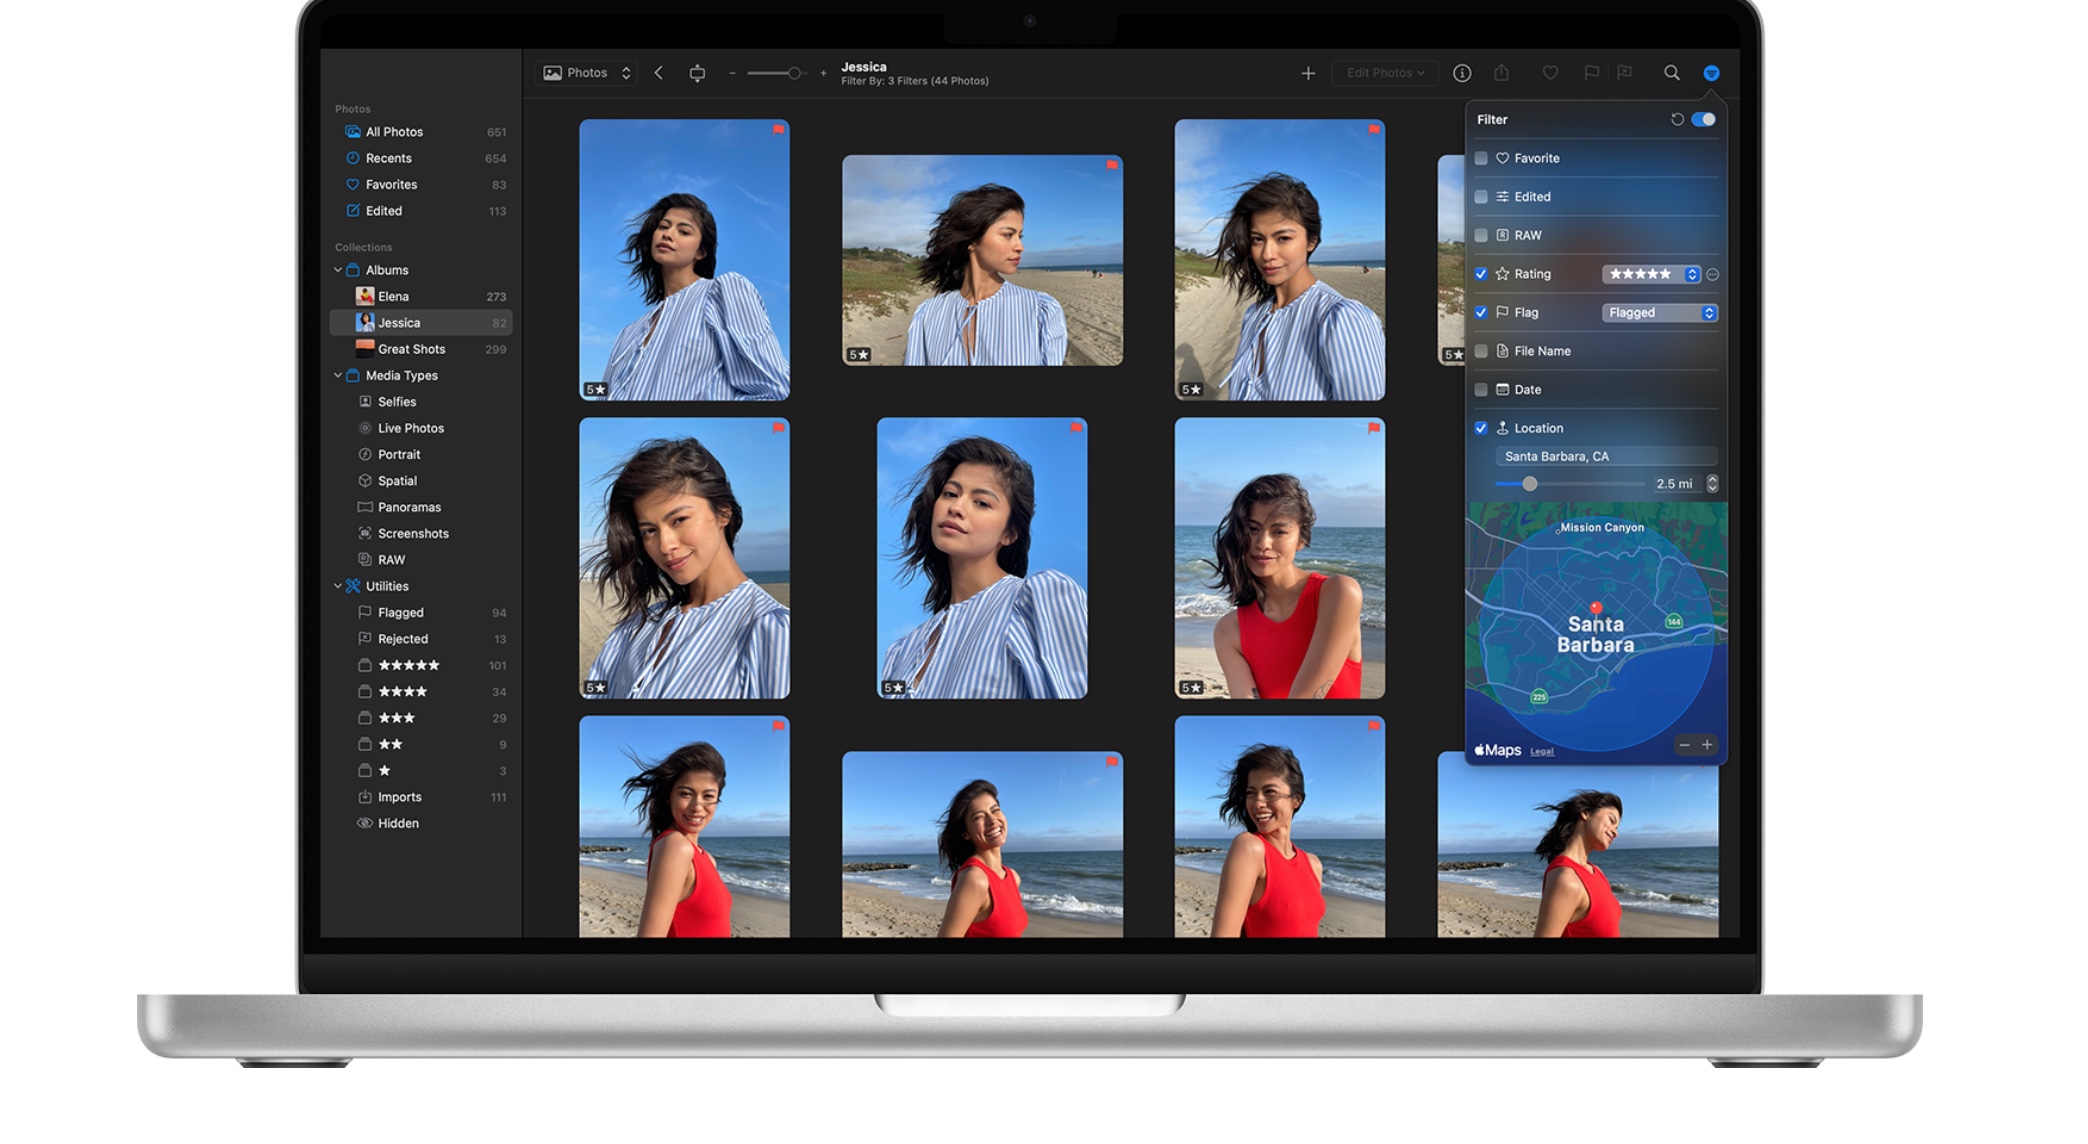Open search with magnifying glass icon

1672,73
